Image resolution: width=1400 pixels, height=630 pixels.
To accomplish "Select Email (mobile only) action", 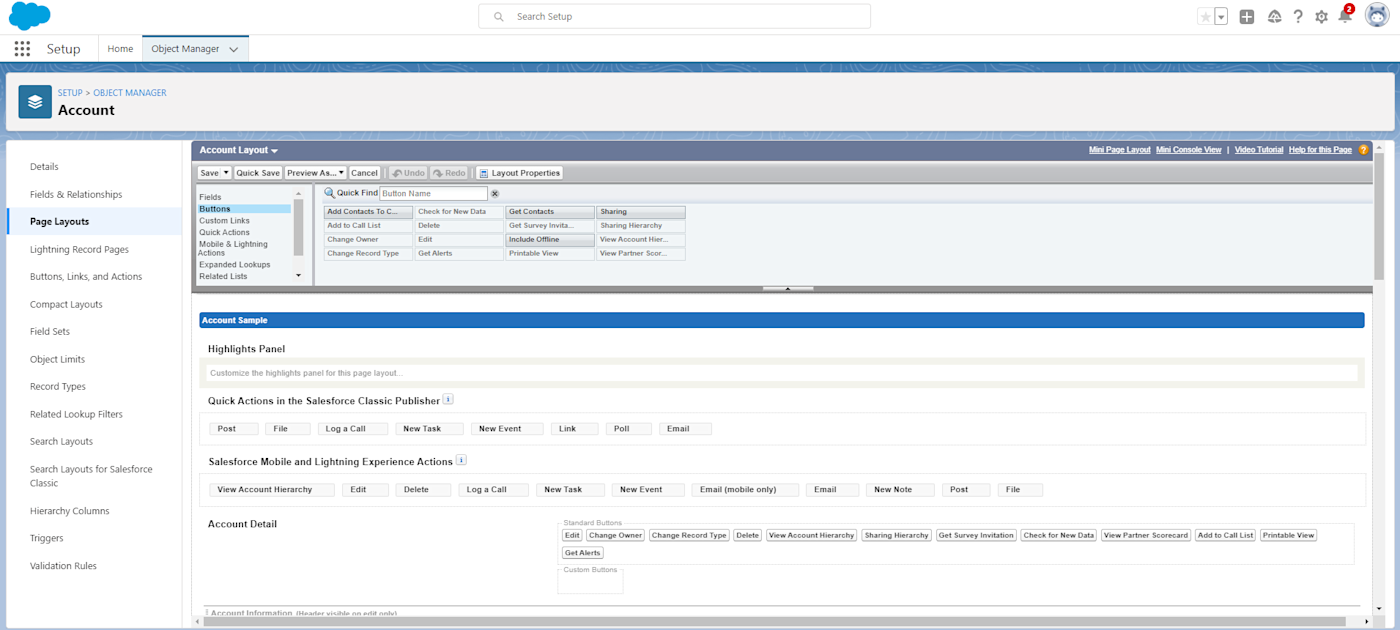I will pos(745,490).
